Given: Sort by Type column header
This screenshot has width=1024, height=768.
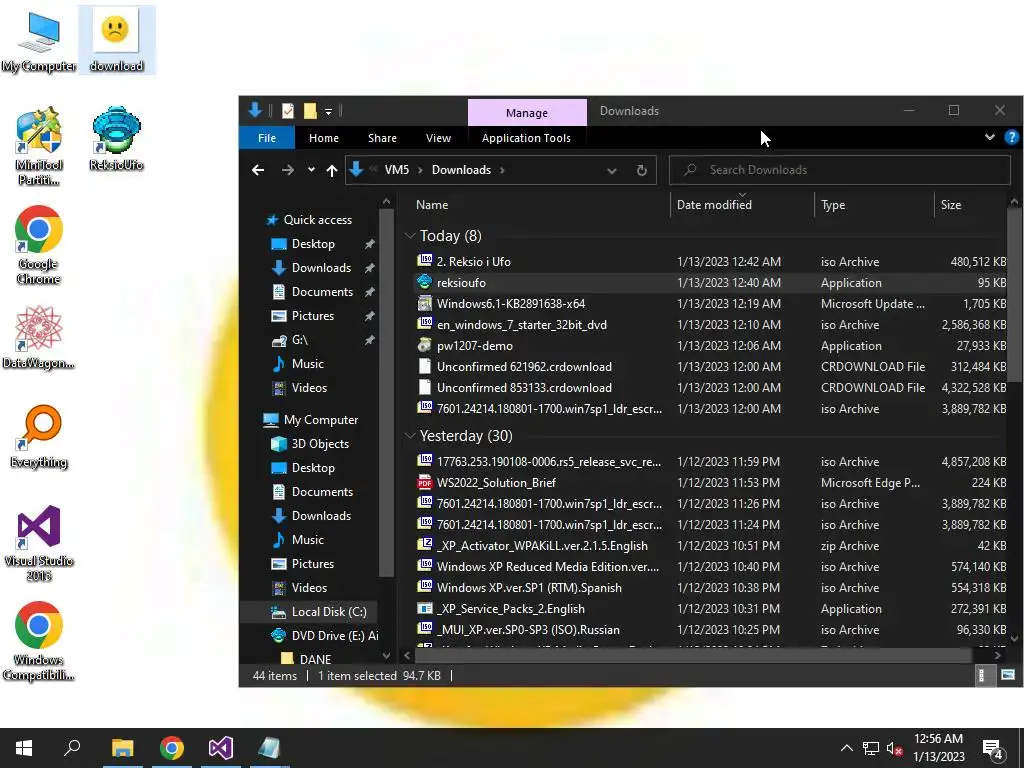Looking at the screenshot, I should (x=833, y=204).
